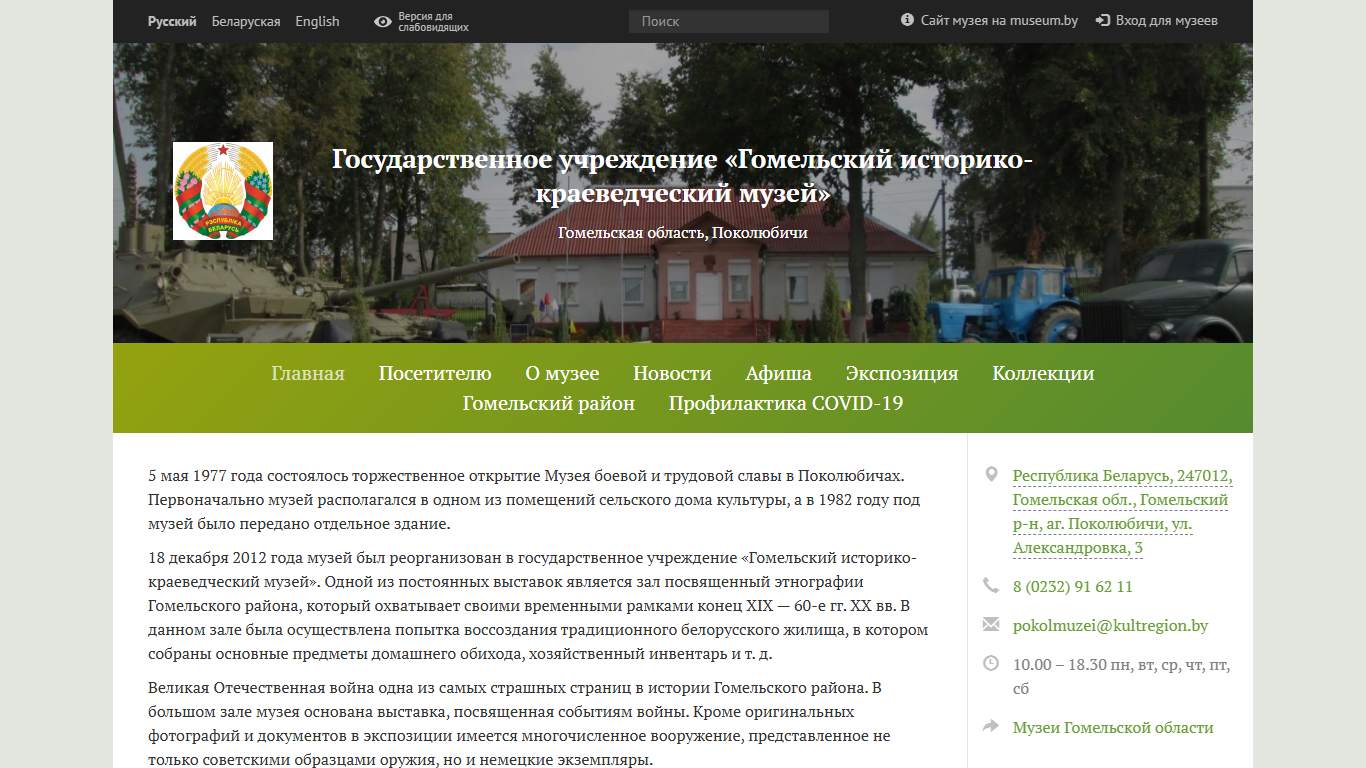Click email pokolmuzei@kultregion.by
Screen dimensions: 1366x768
(x=1110, y=625)
